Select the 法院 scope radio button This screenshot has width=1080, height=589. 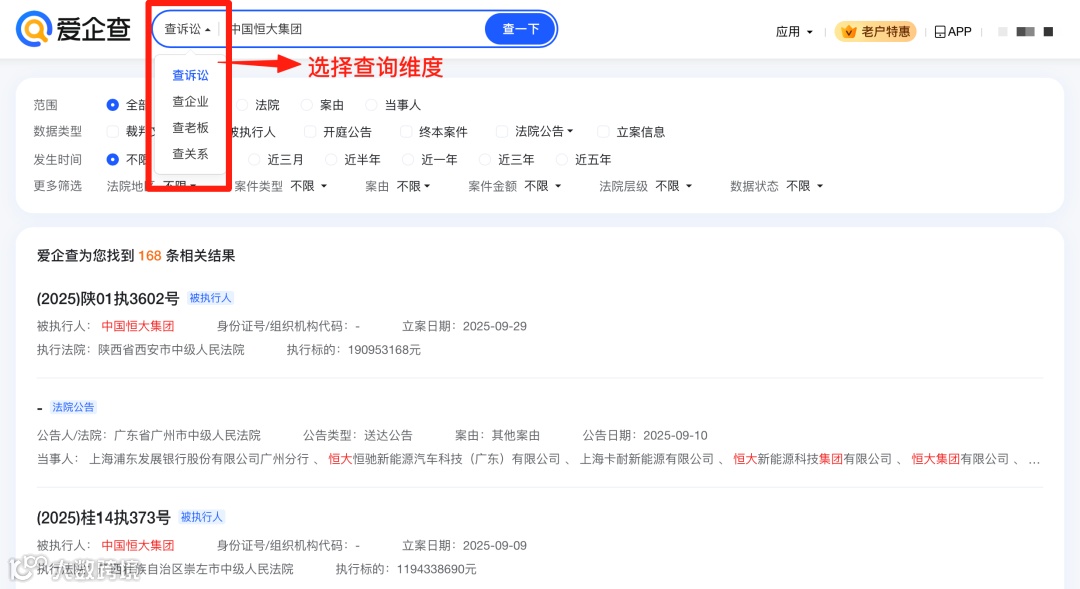(242, 105)
